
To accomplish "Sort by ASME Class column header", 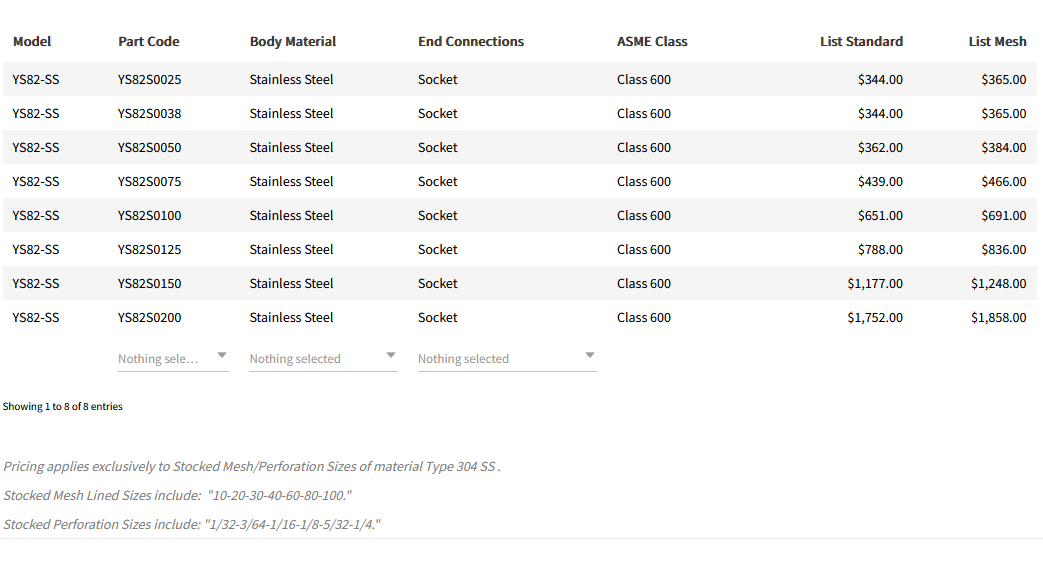I will click(652, 42).
